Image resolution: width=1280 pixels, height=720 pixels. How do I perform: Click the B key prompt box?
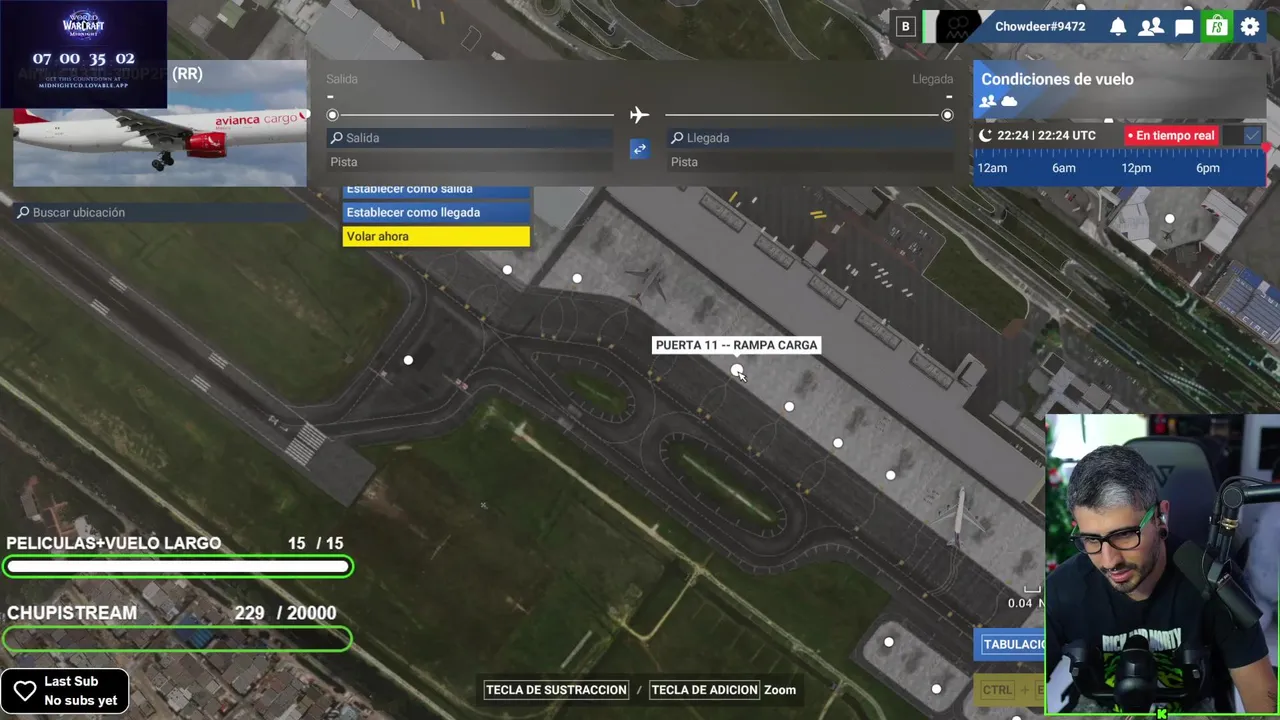coord(905,27)
